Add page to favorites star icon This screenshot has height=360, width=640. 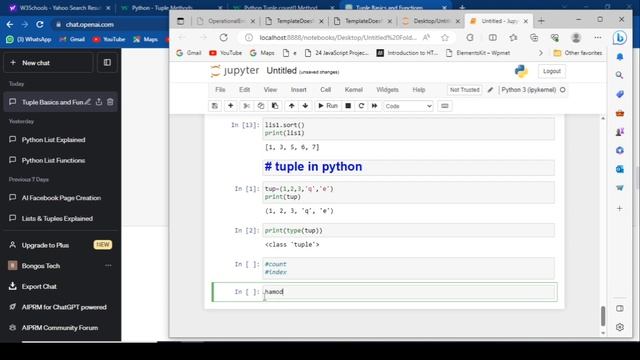[444, 38]
